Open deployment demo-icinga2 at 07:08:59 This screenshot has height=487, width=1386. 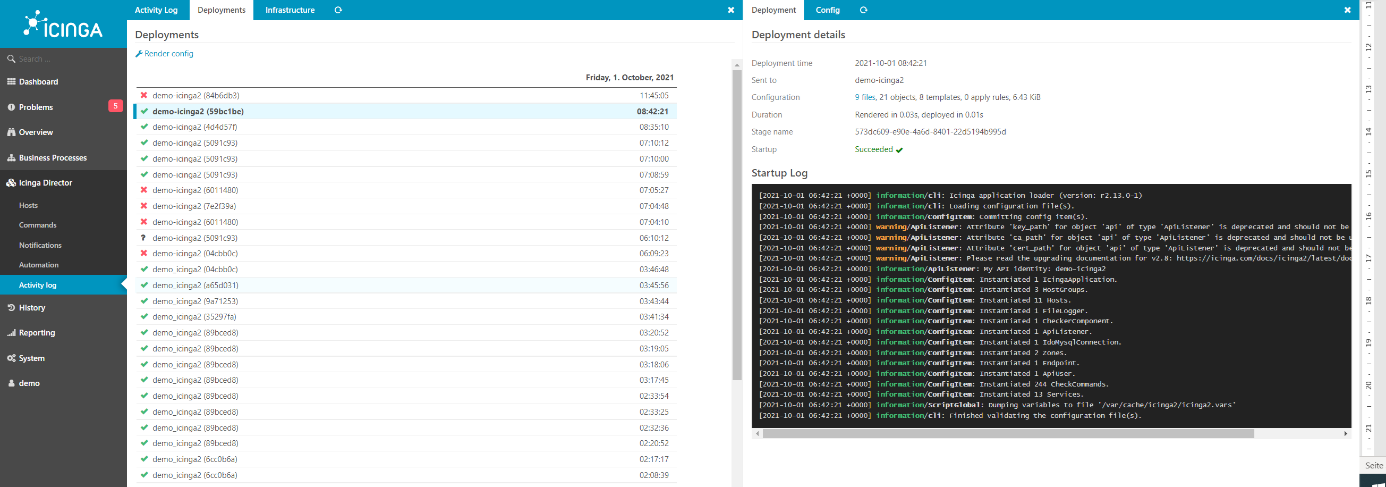coord(404,175)
